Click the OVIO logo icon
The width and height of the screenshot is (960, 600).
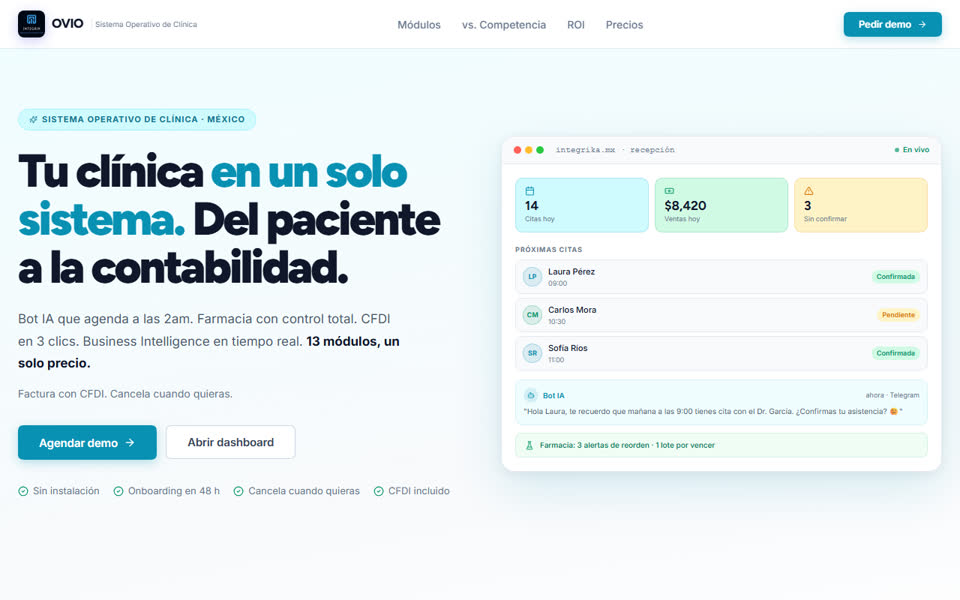[x=31, y=24]
